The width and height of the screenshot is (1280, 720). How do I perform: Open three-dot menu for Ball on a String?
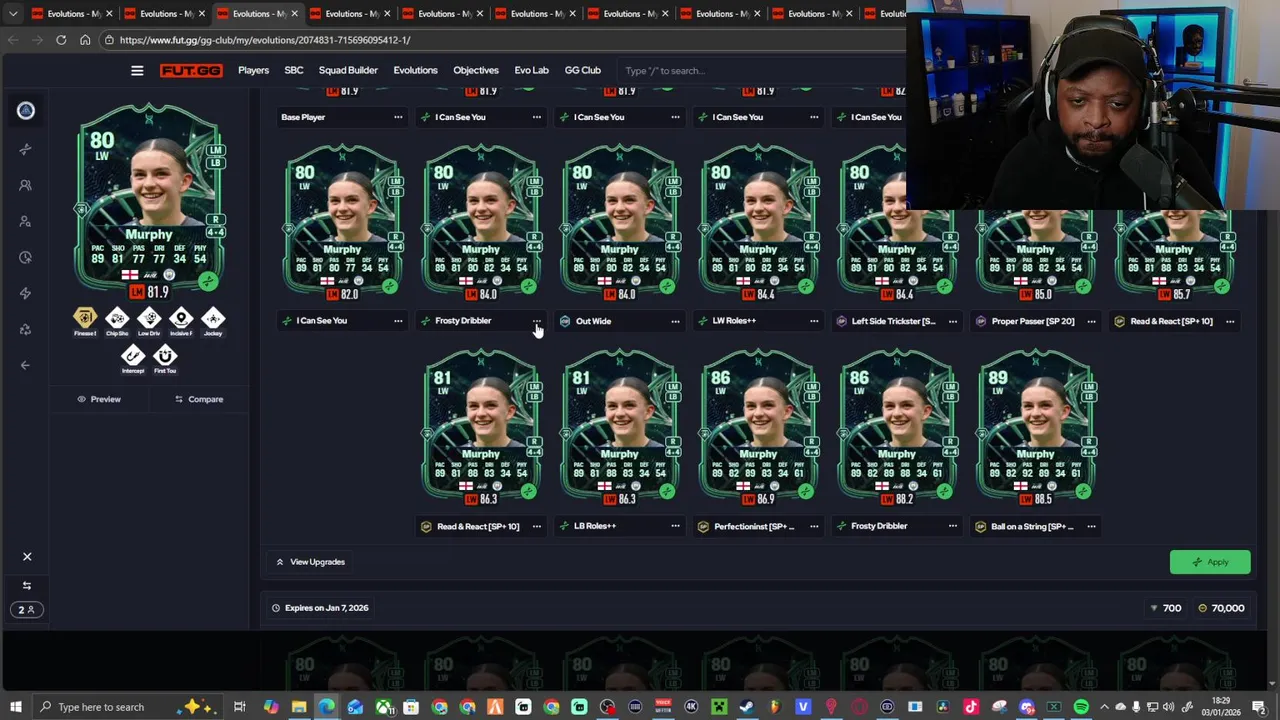point(1091,526)
